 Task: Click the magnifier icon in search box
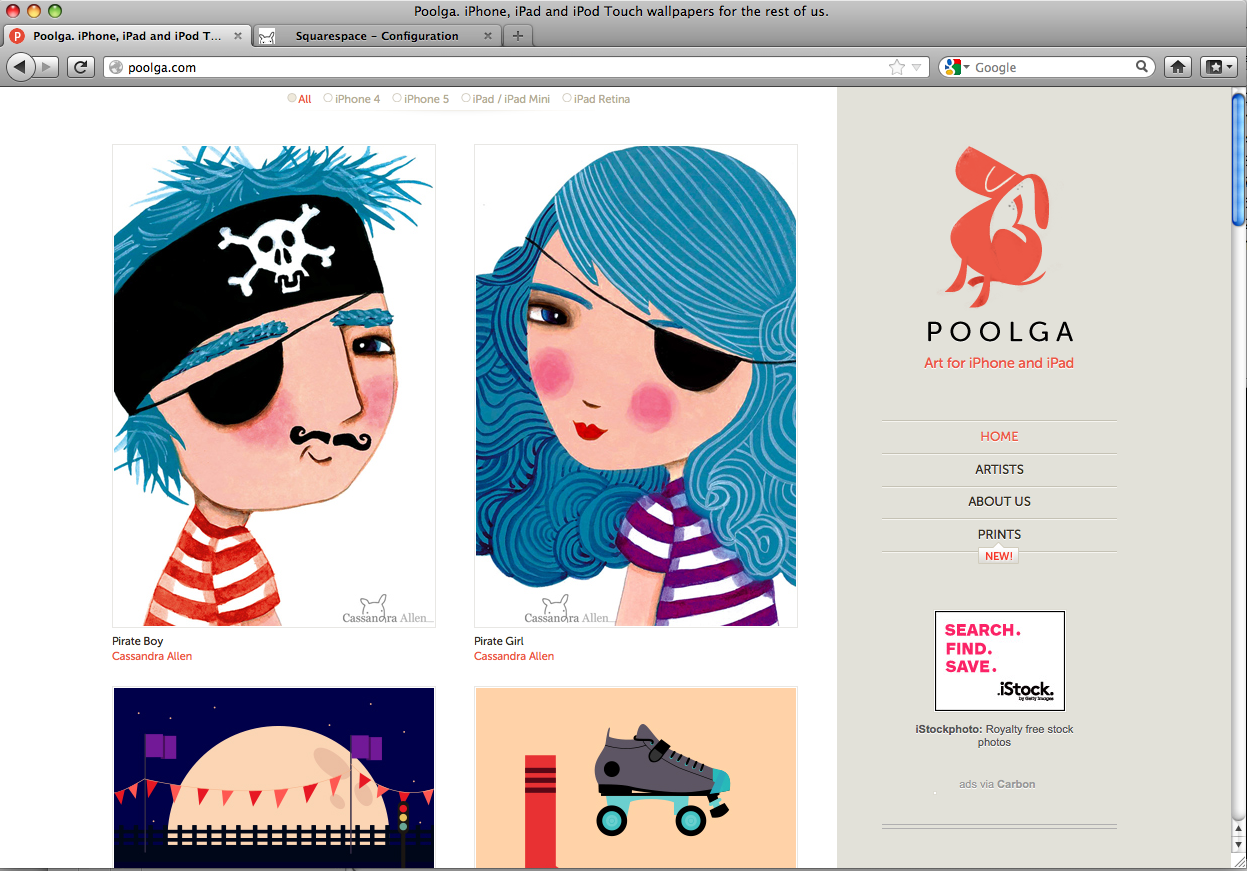pos(1142,67)
